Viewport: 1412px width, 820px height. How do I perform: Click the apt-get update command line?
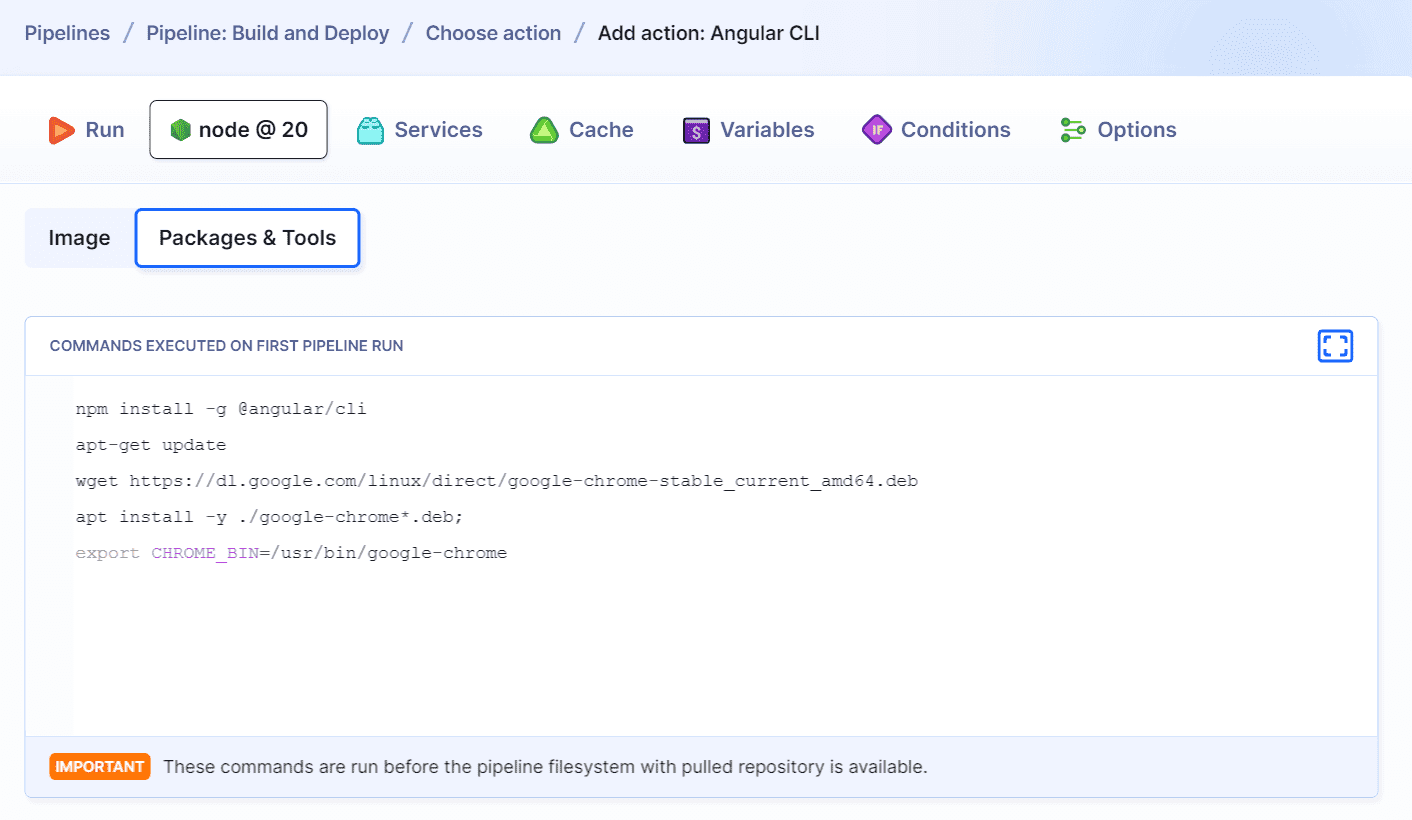click(x=151, y=445)
